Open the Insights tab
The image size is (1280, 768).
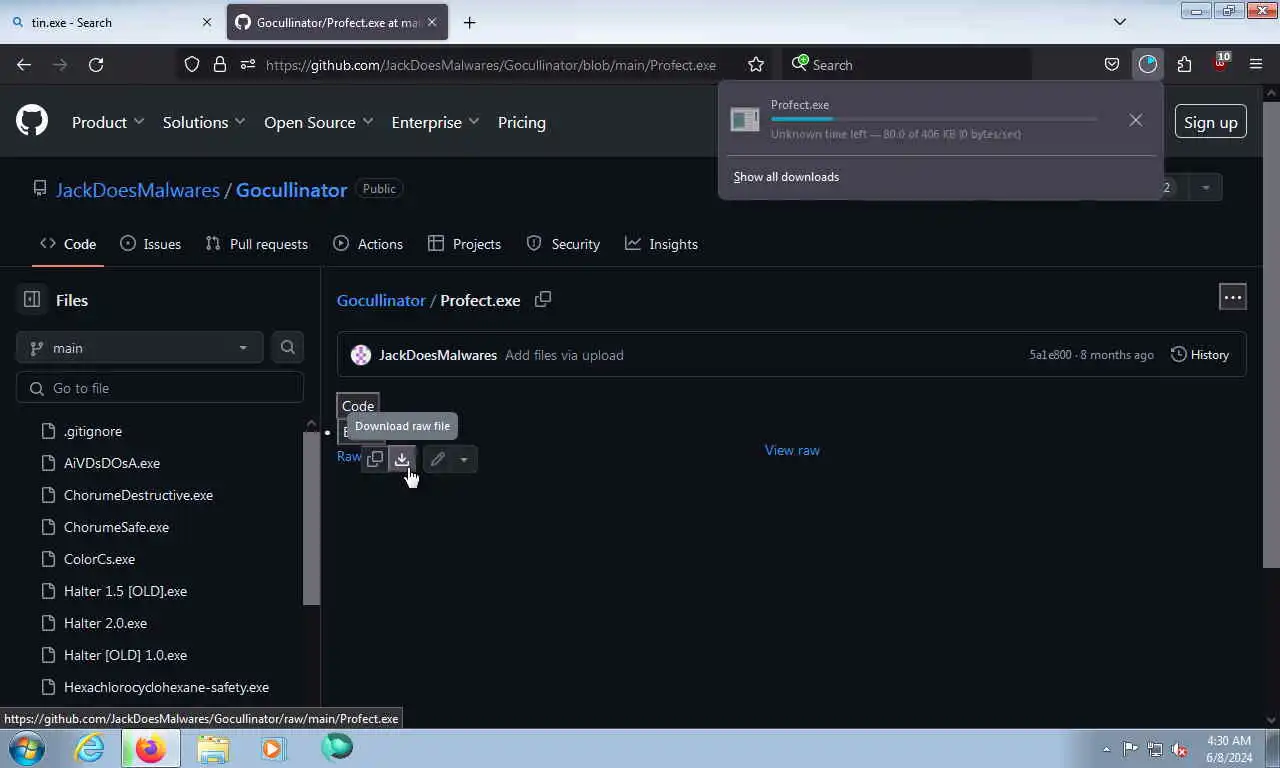661,244
